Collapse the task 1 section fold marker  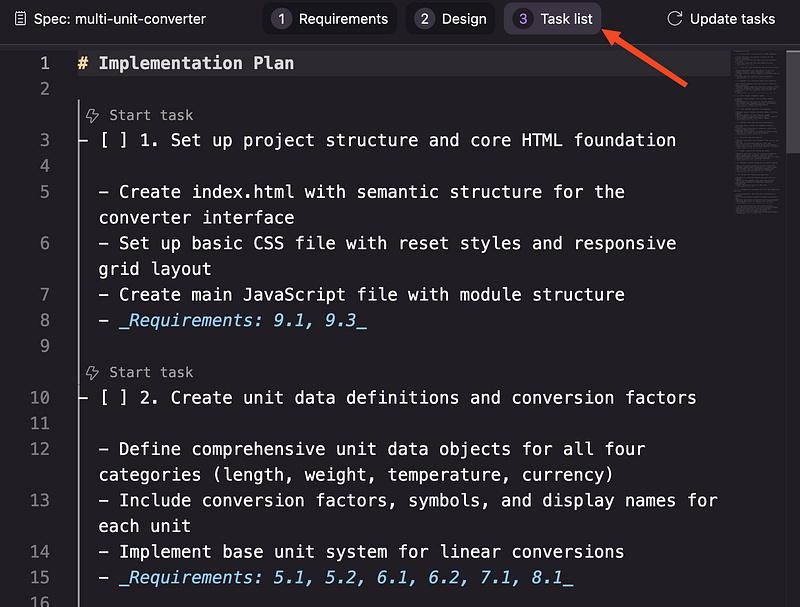tap(83, 140)
